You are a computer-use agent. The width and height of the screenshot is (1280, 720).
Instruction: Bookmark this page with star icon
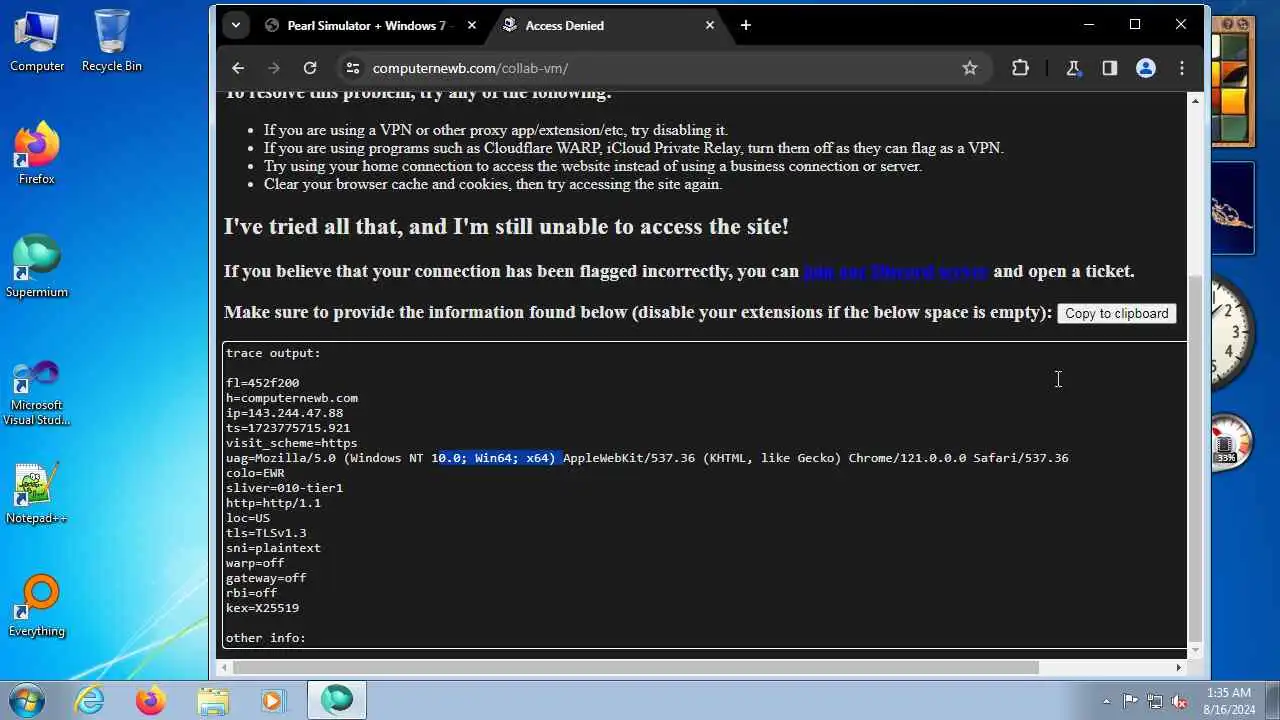(x=969, y=68)
